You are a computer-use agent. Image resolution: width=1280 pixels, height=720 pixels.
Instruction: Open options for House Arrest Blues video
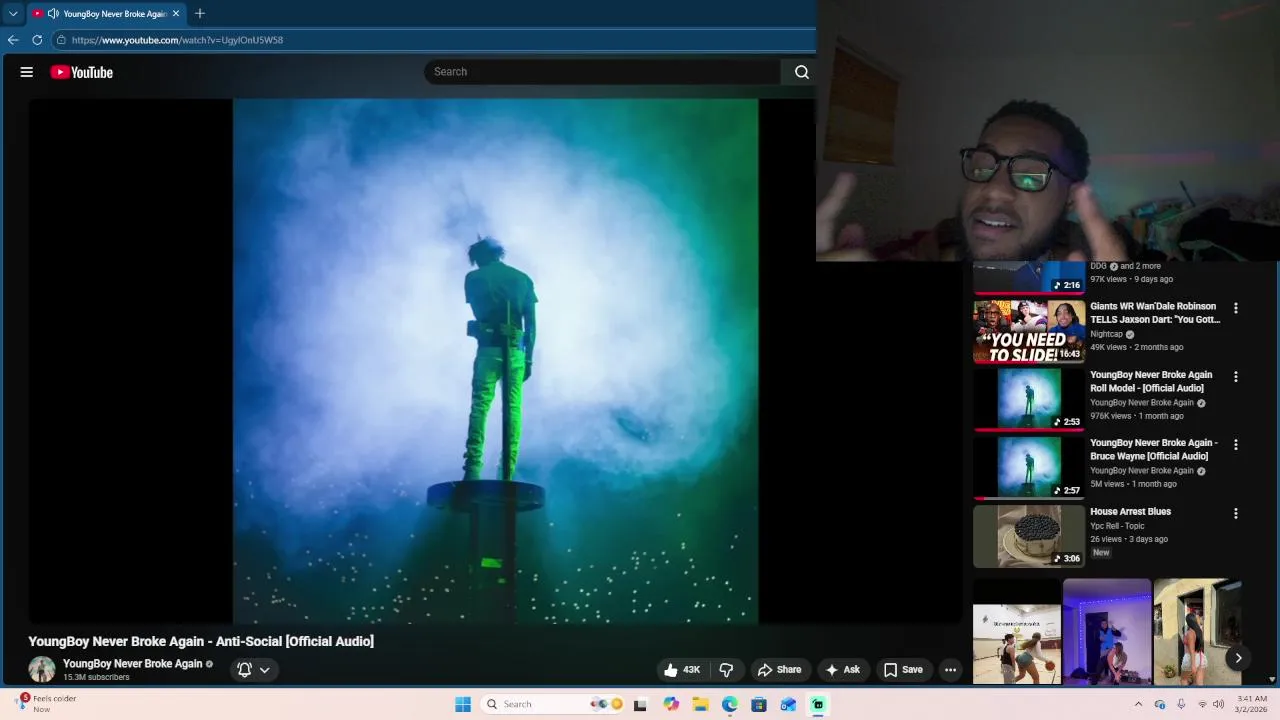1236,514
